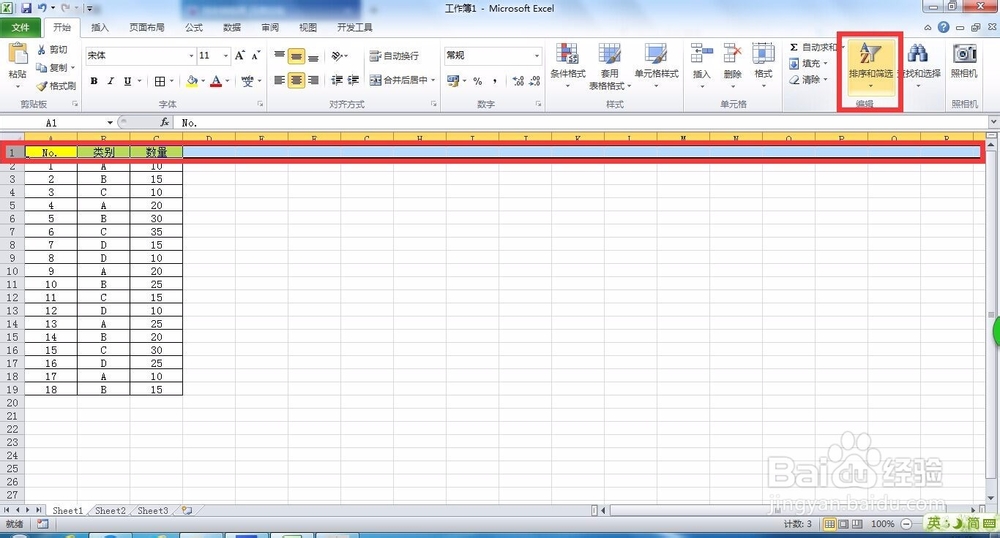Toggle italic formatting
1000x538 pixels.
click(110, 81)
